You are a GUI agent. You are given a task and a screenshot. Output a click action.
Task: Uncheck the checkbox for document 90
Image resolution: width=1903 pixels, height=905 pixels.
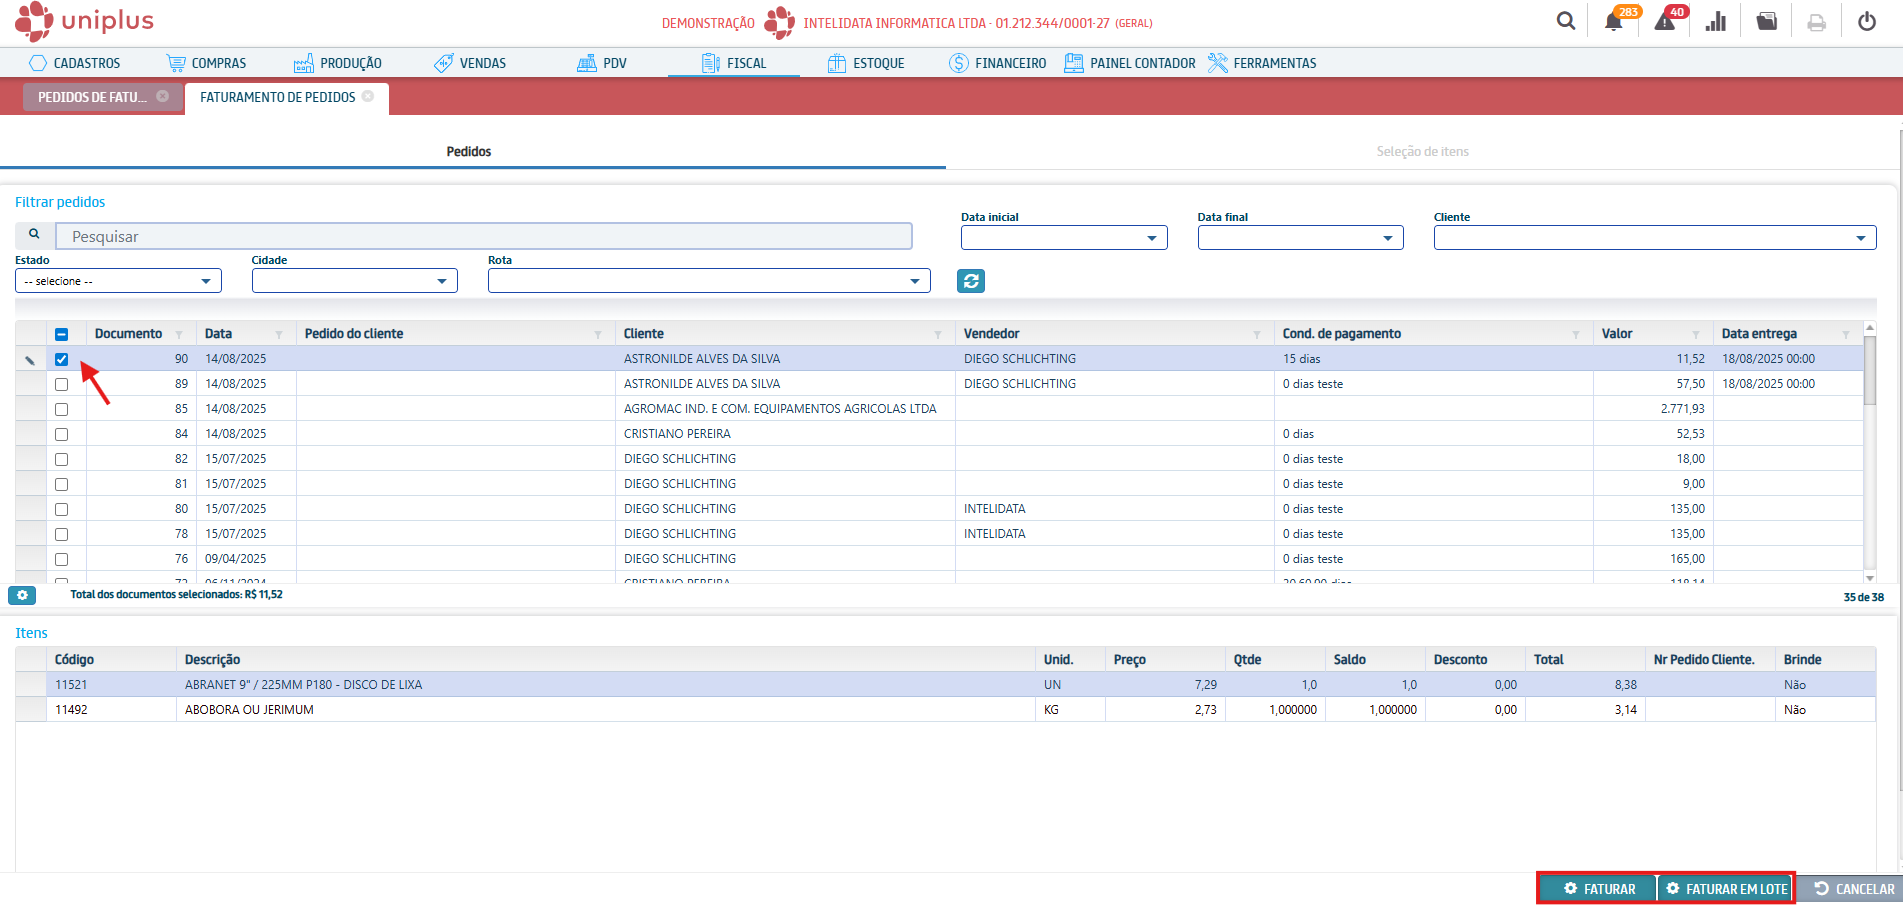62,359
